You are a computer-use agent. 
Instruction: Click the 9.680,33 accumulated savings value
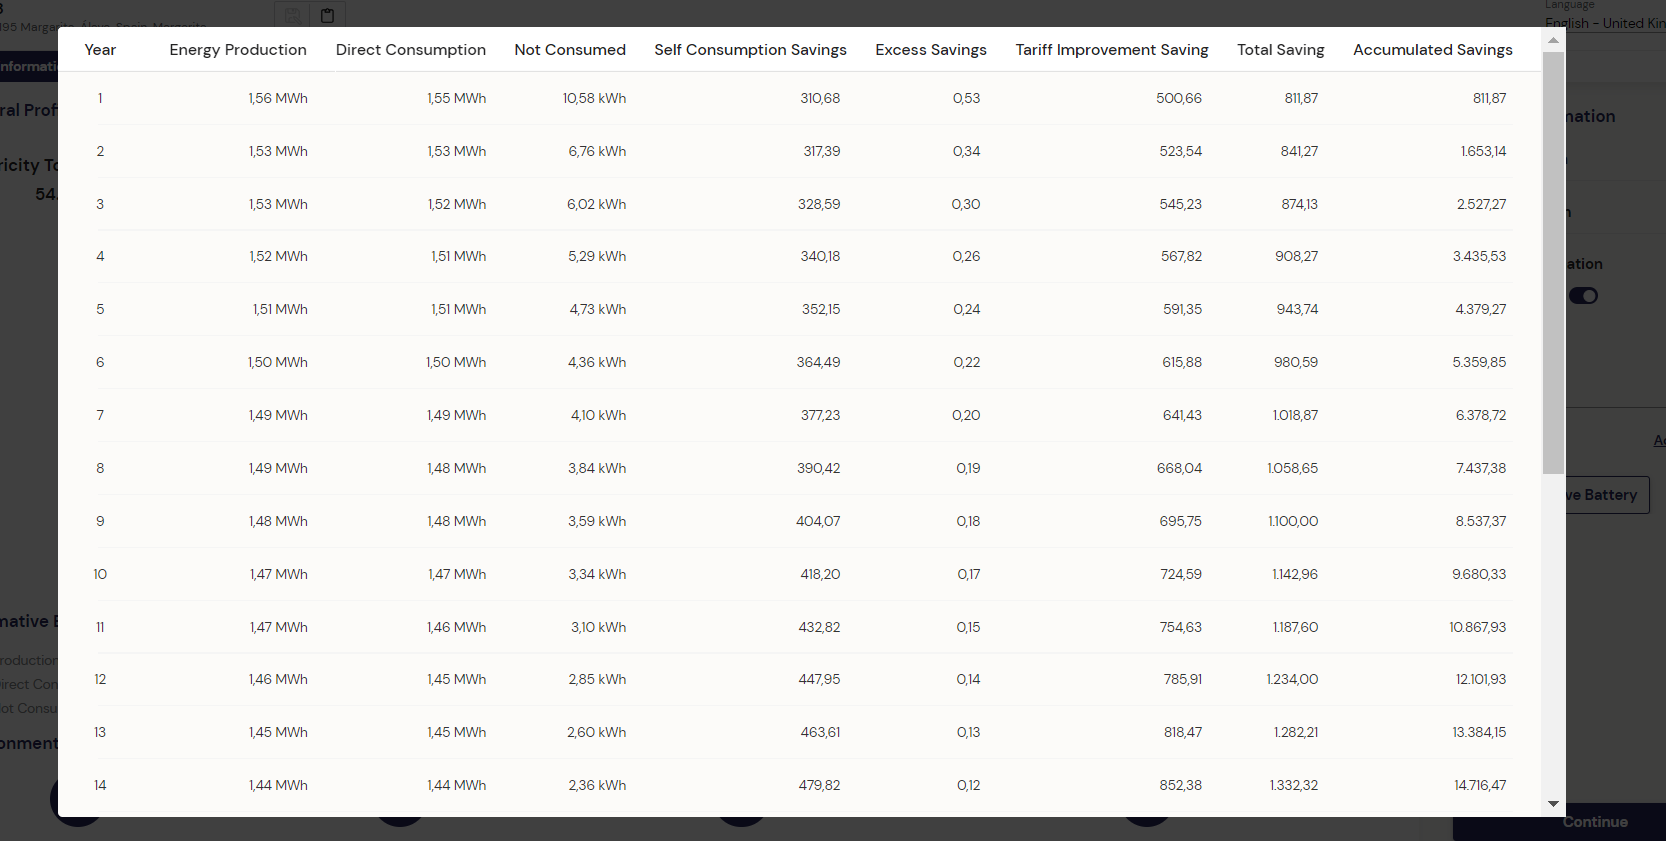1479,574
